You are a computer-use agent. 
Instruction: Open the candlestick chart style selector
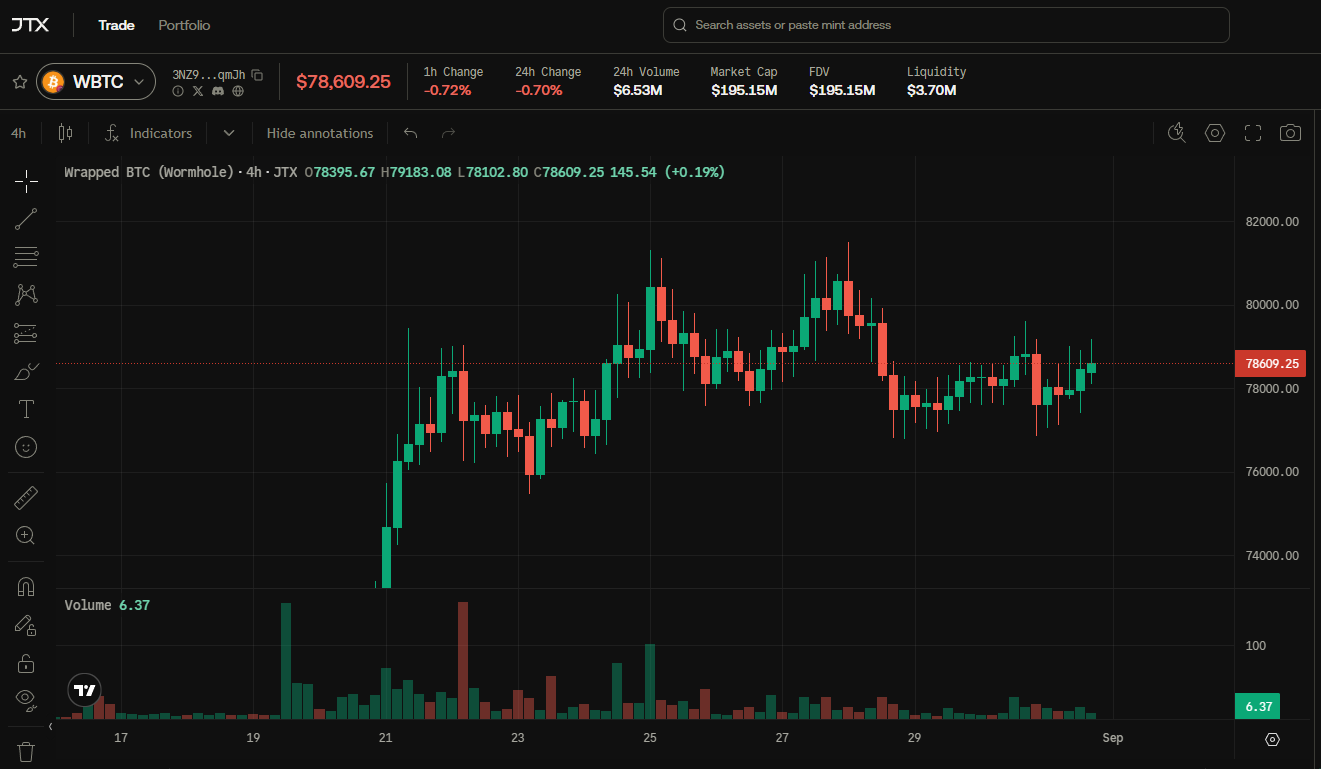click(66, 133)
